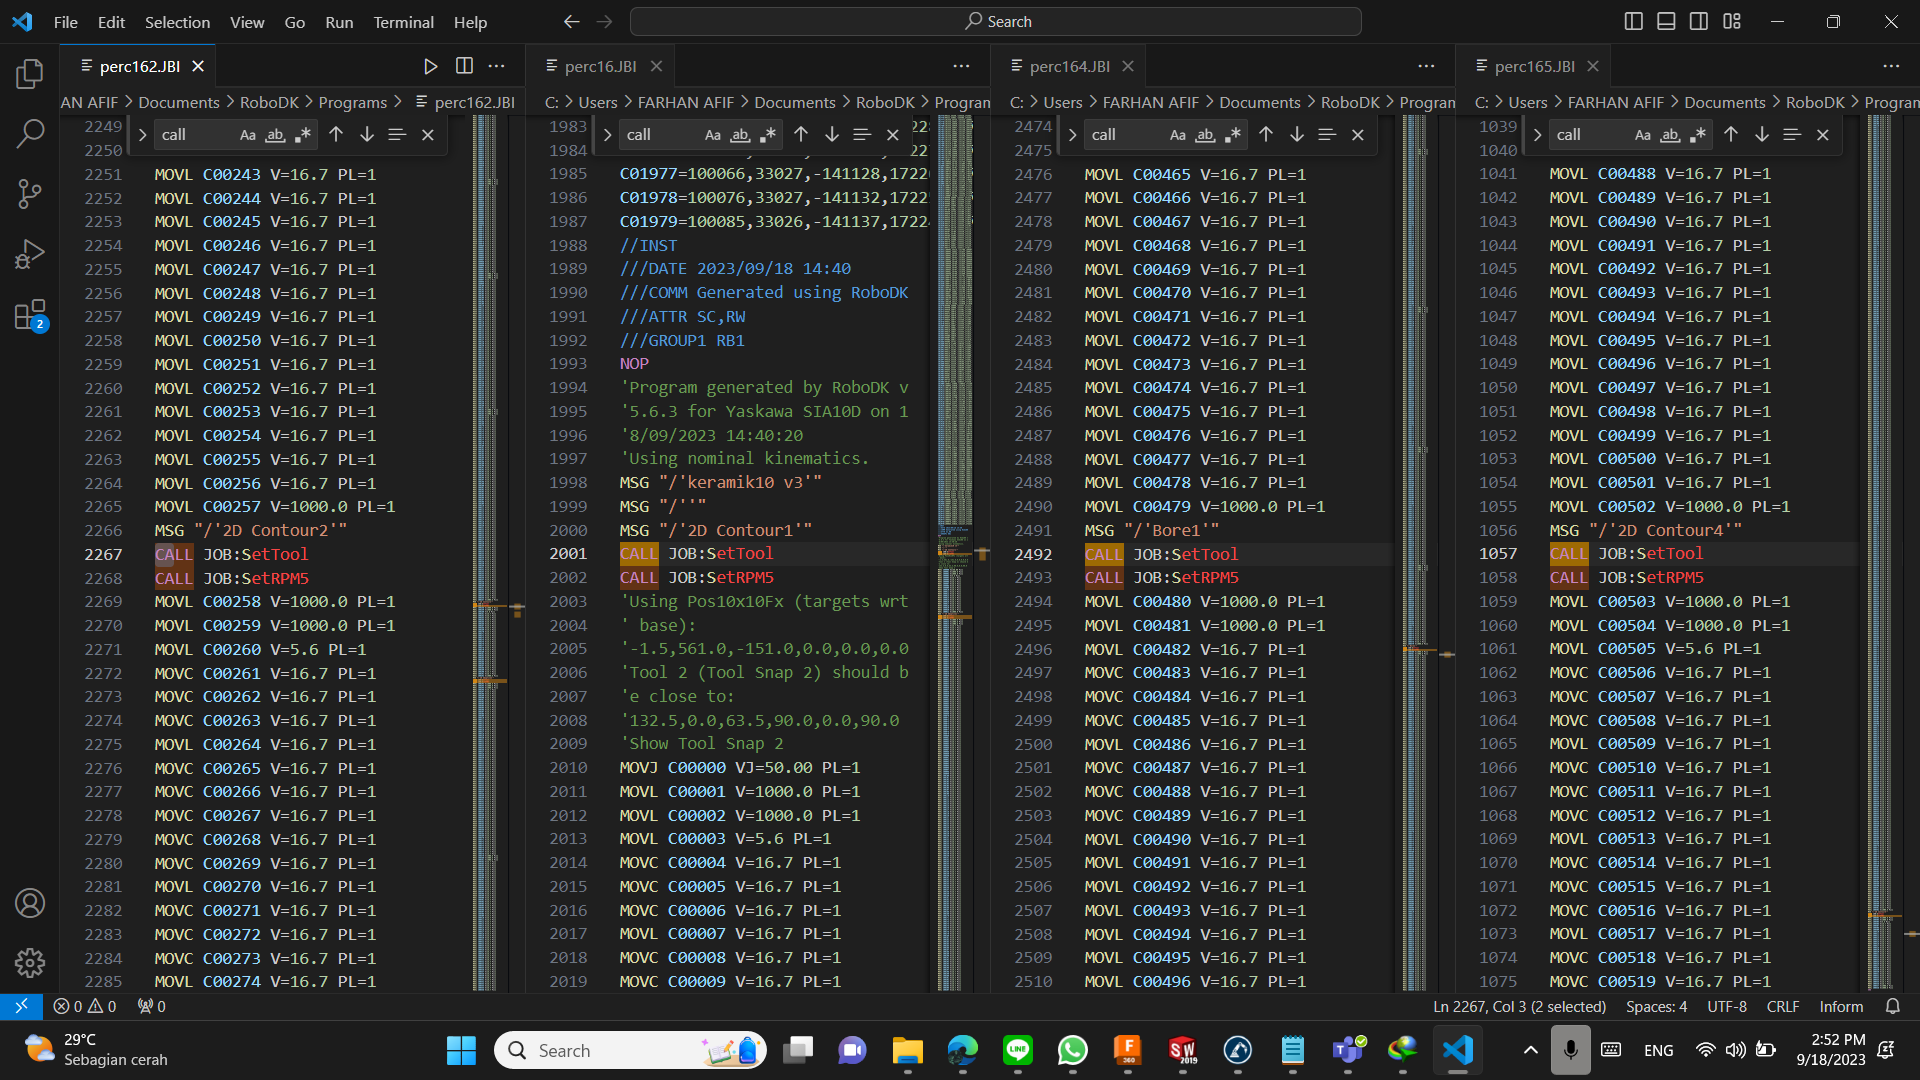The height and width of the screenshot is (1080, 1920).
Task: Open the Extensions view
Action: [30, 315]
